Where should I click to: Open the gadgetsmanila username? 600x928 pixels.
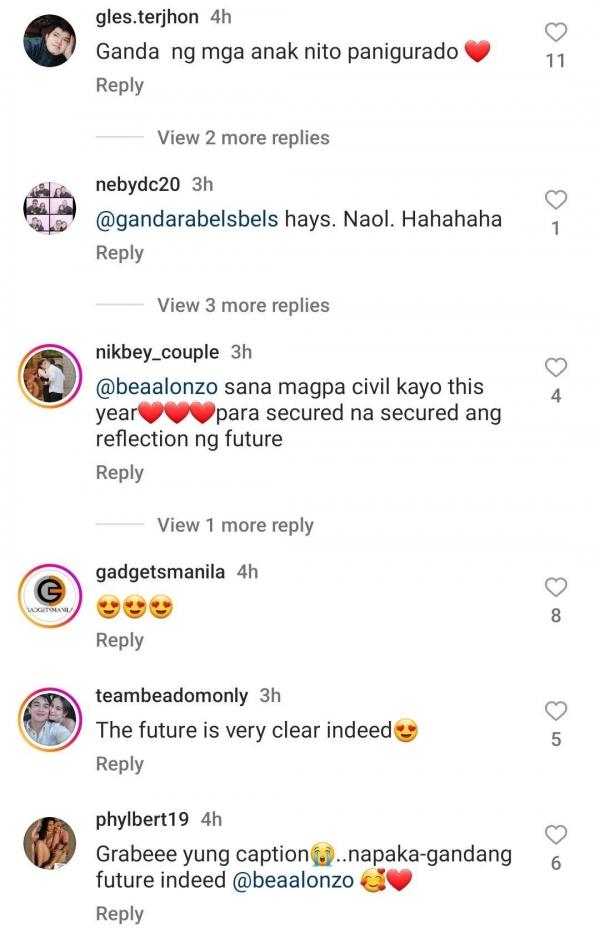(x=162, y=572)
